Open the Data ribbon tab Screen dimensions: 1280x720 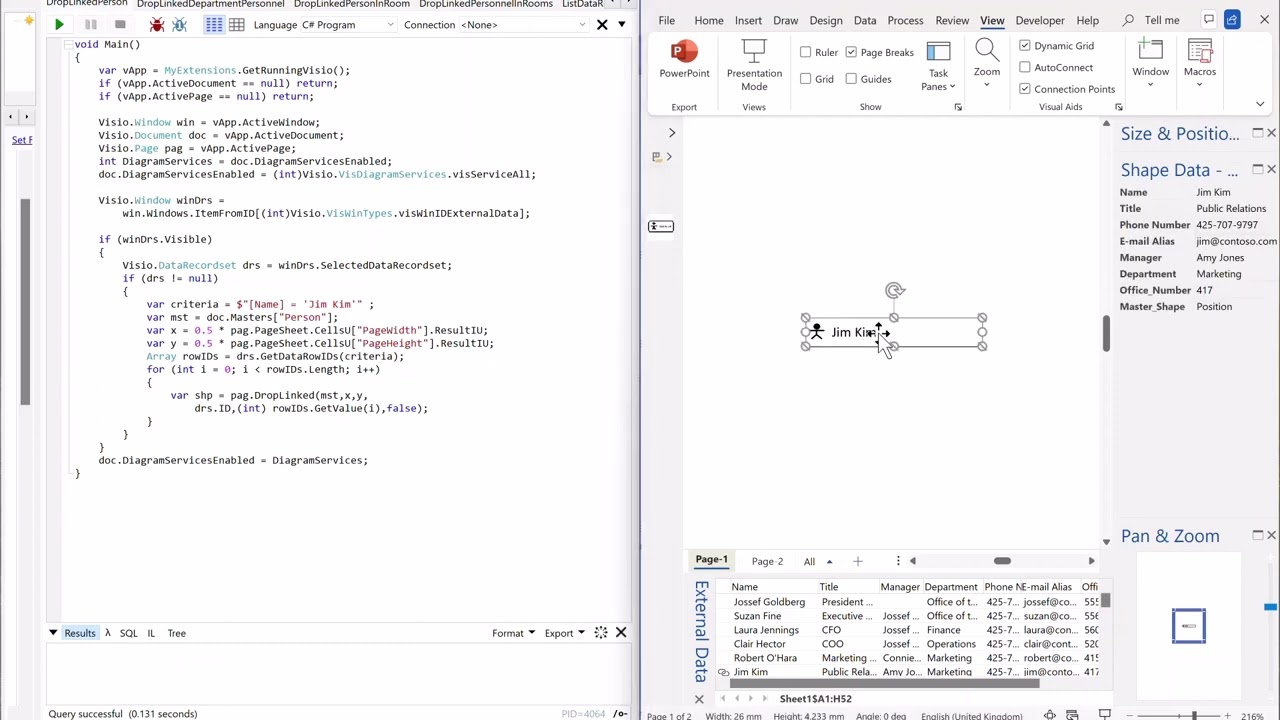point(865,20)
